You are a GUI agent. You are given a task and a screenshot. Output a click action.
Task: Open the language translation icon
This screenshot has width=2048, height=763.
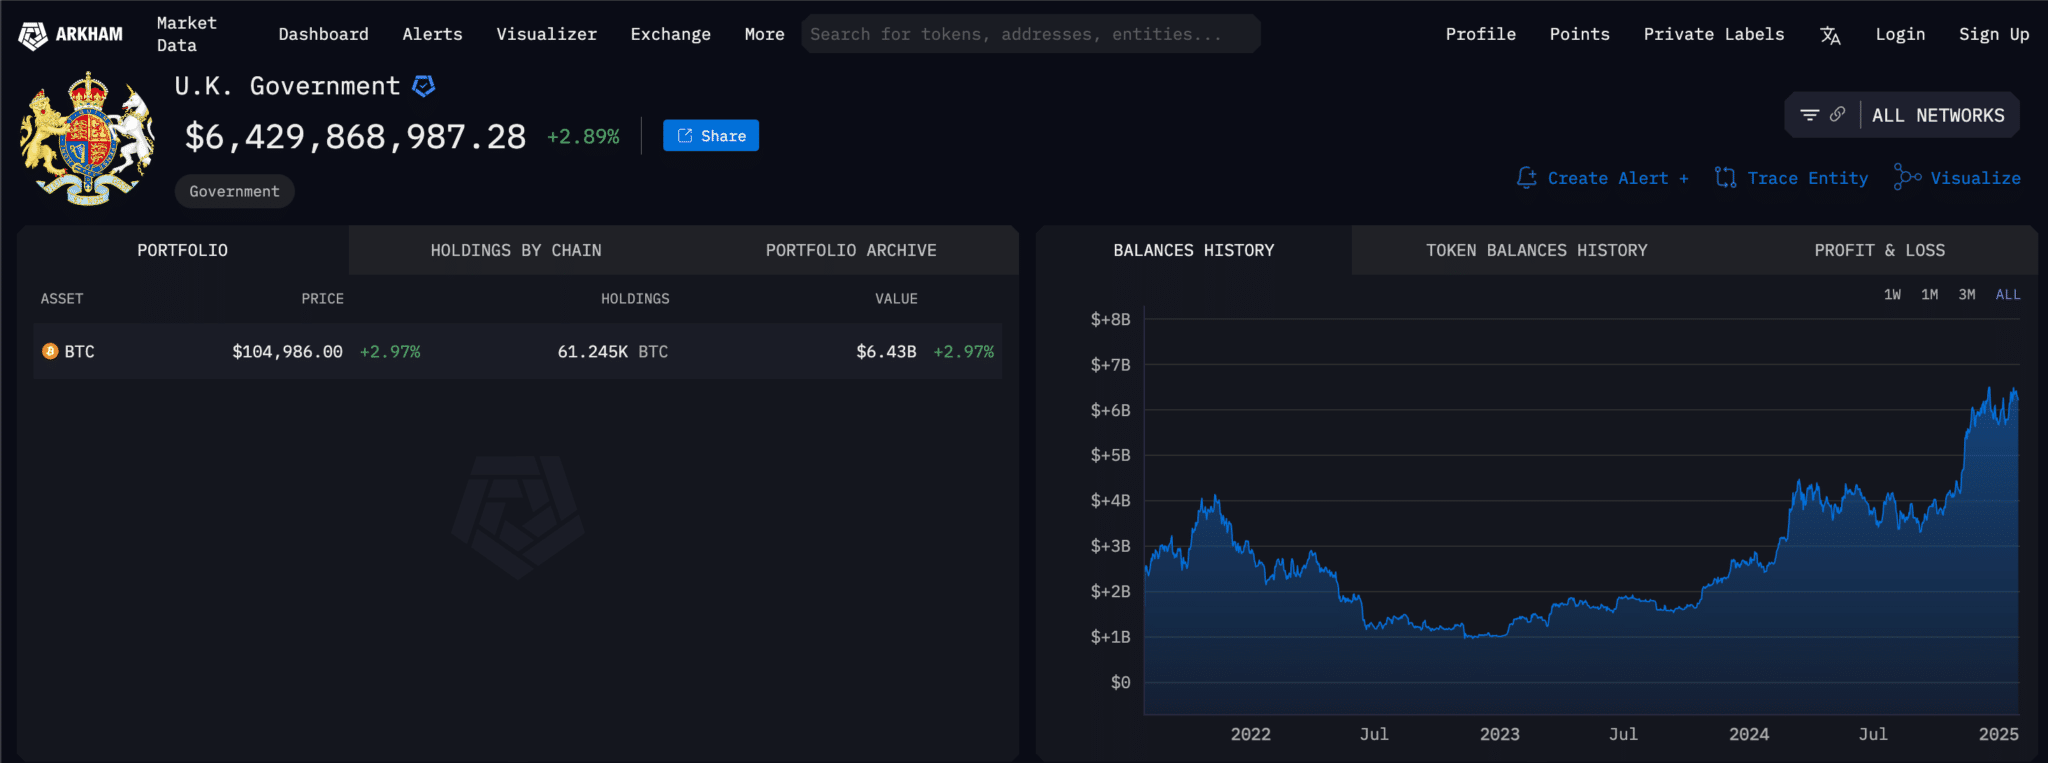click(x=1830, y=35)
